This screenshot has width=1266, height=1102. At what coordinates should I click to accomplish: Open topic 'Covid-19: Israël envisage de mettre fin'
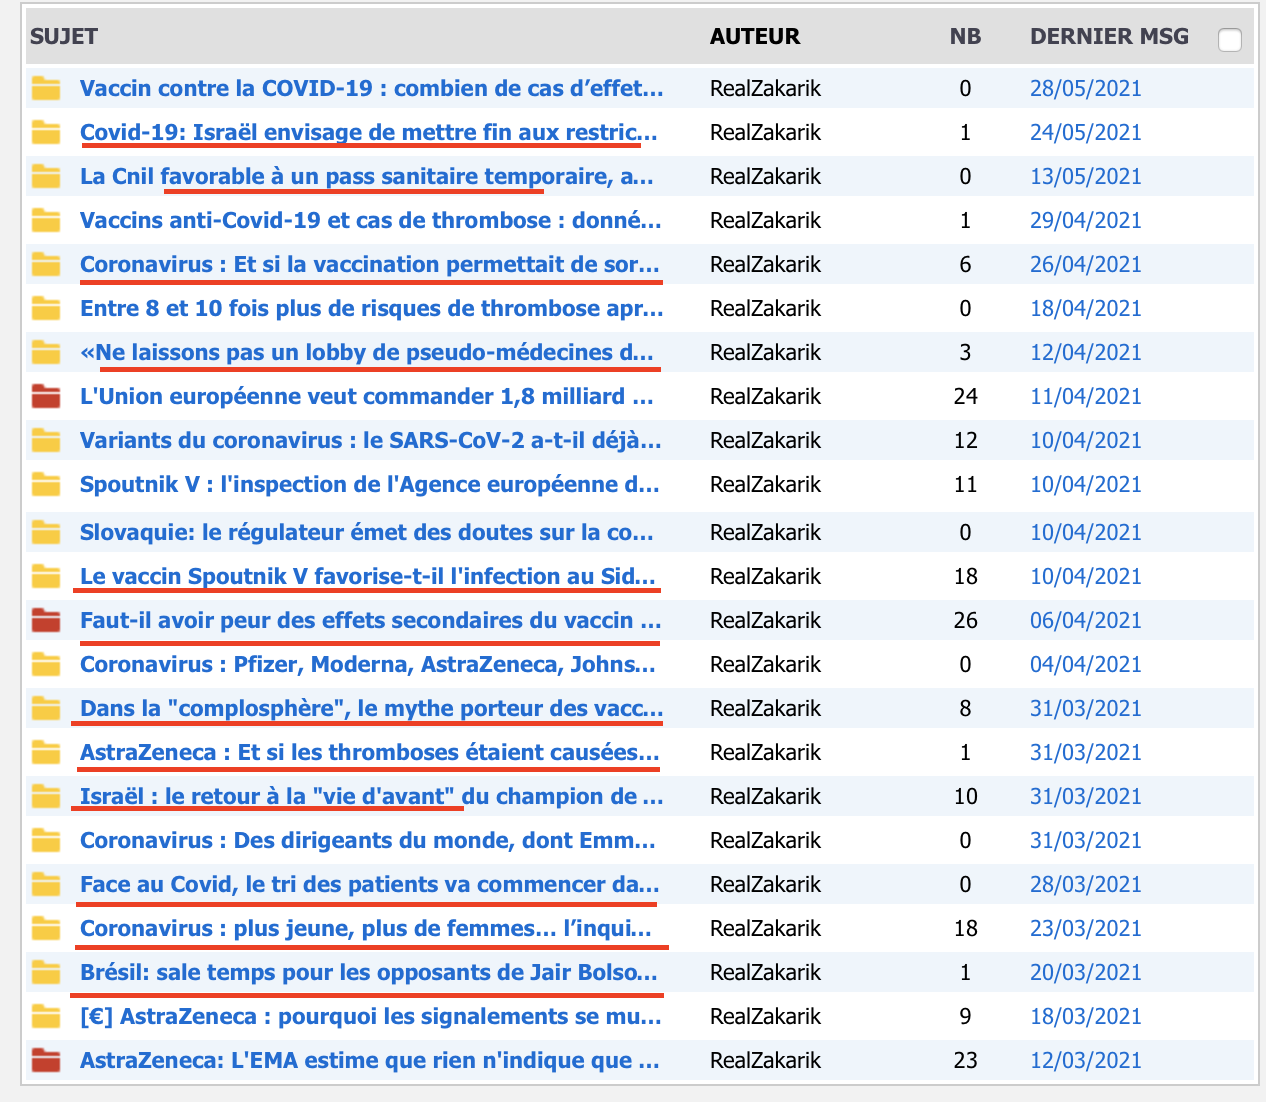point(368,133)
